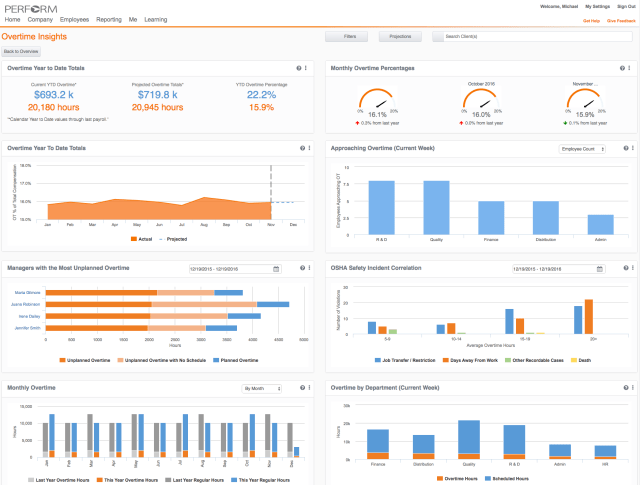This screenshot has width=640, height=485.
Task: Open options menu on OSHA Safety Incident panel
Action: tap(631, 269)
